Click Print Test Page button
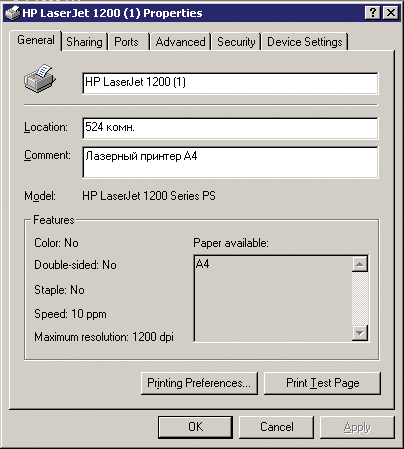The image size is (404, 449). 322,383
